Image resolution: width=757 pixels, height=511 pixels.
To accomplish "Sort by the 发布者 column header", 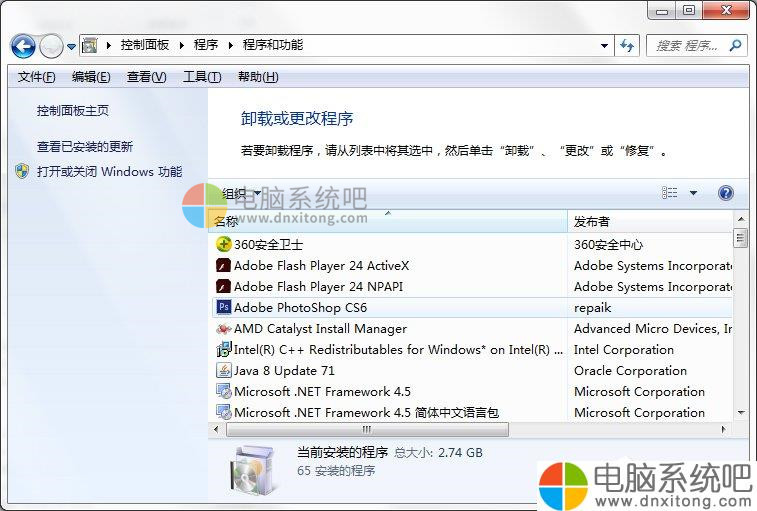I will coord(650,221).
